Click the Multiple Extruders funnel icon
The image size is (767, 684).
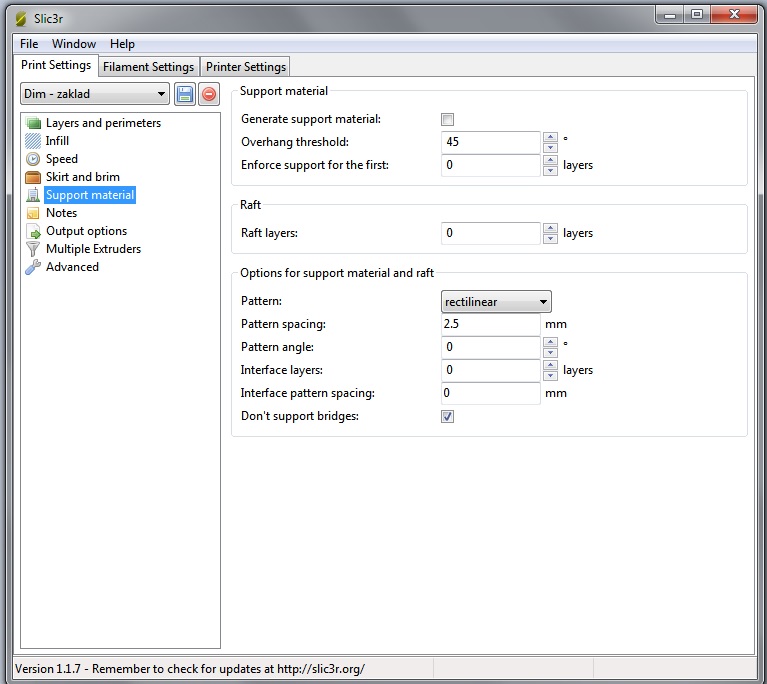[33, 249]
